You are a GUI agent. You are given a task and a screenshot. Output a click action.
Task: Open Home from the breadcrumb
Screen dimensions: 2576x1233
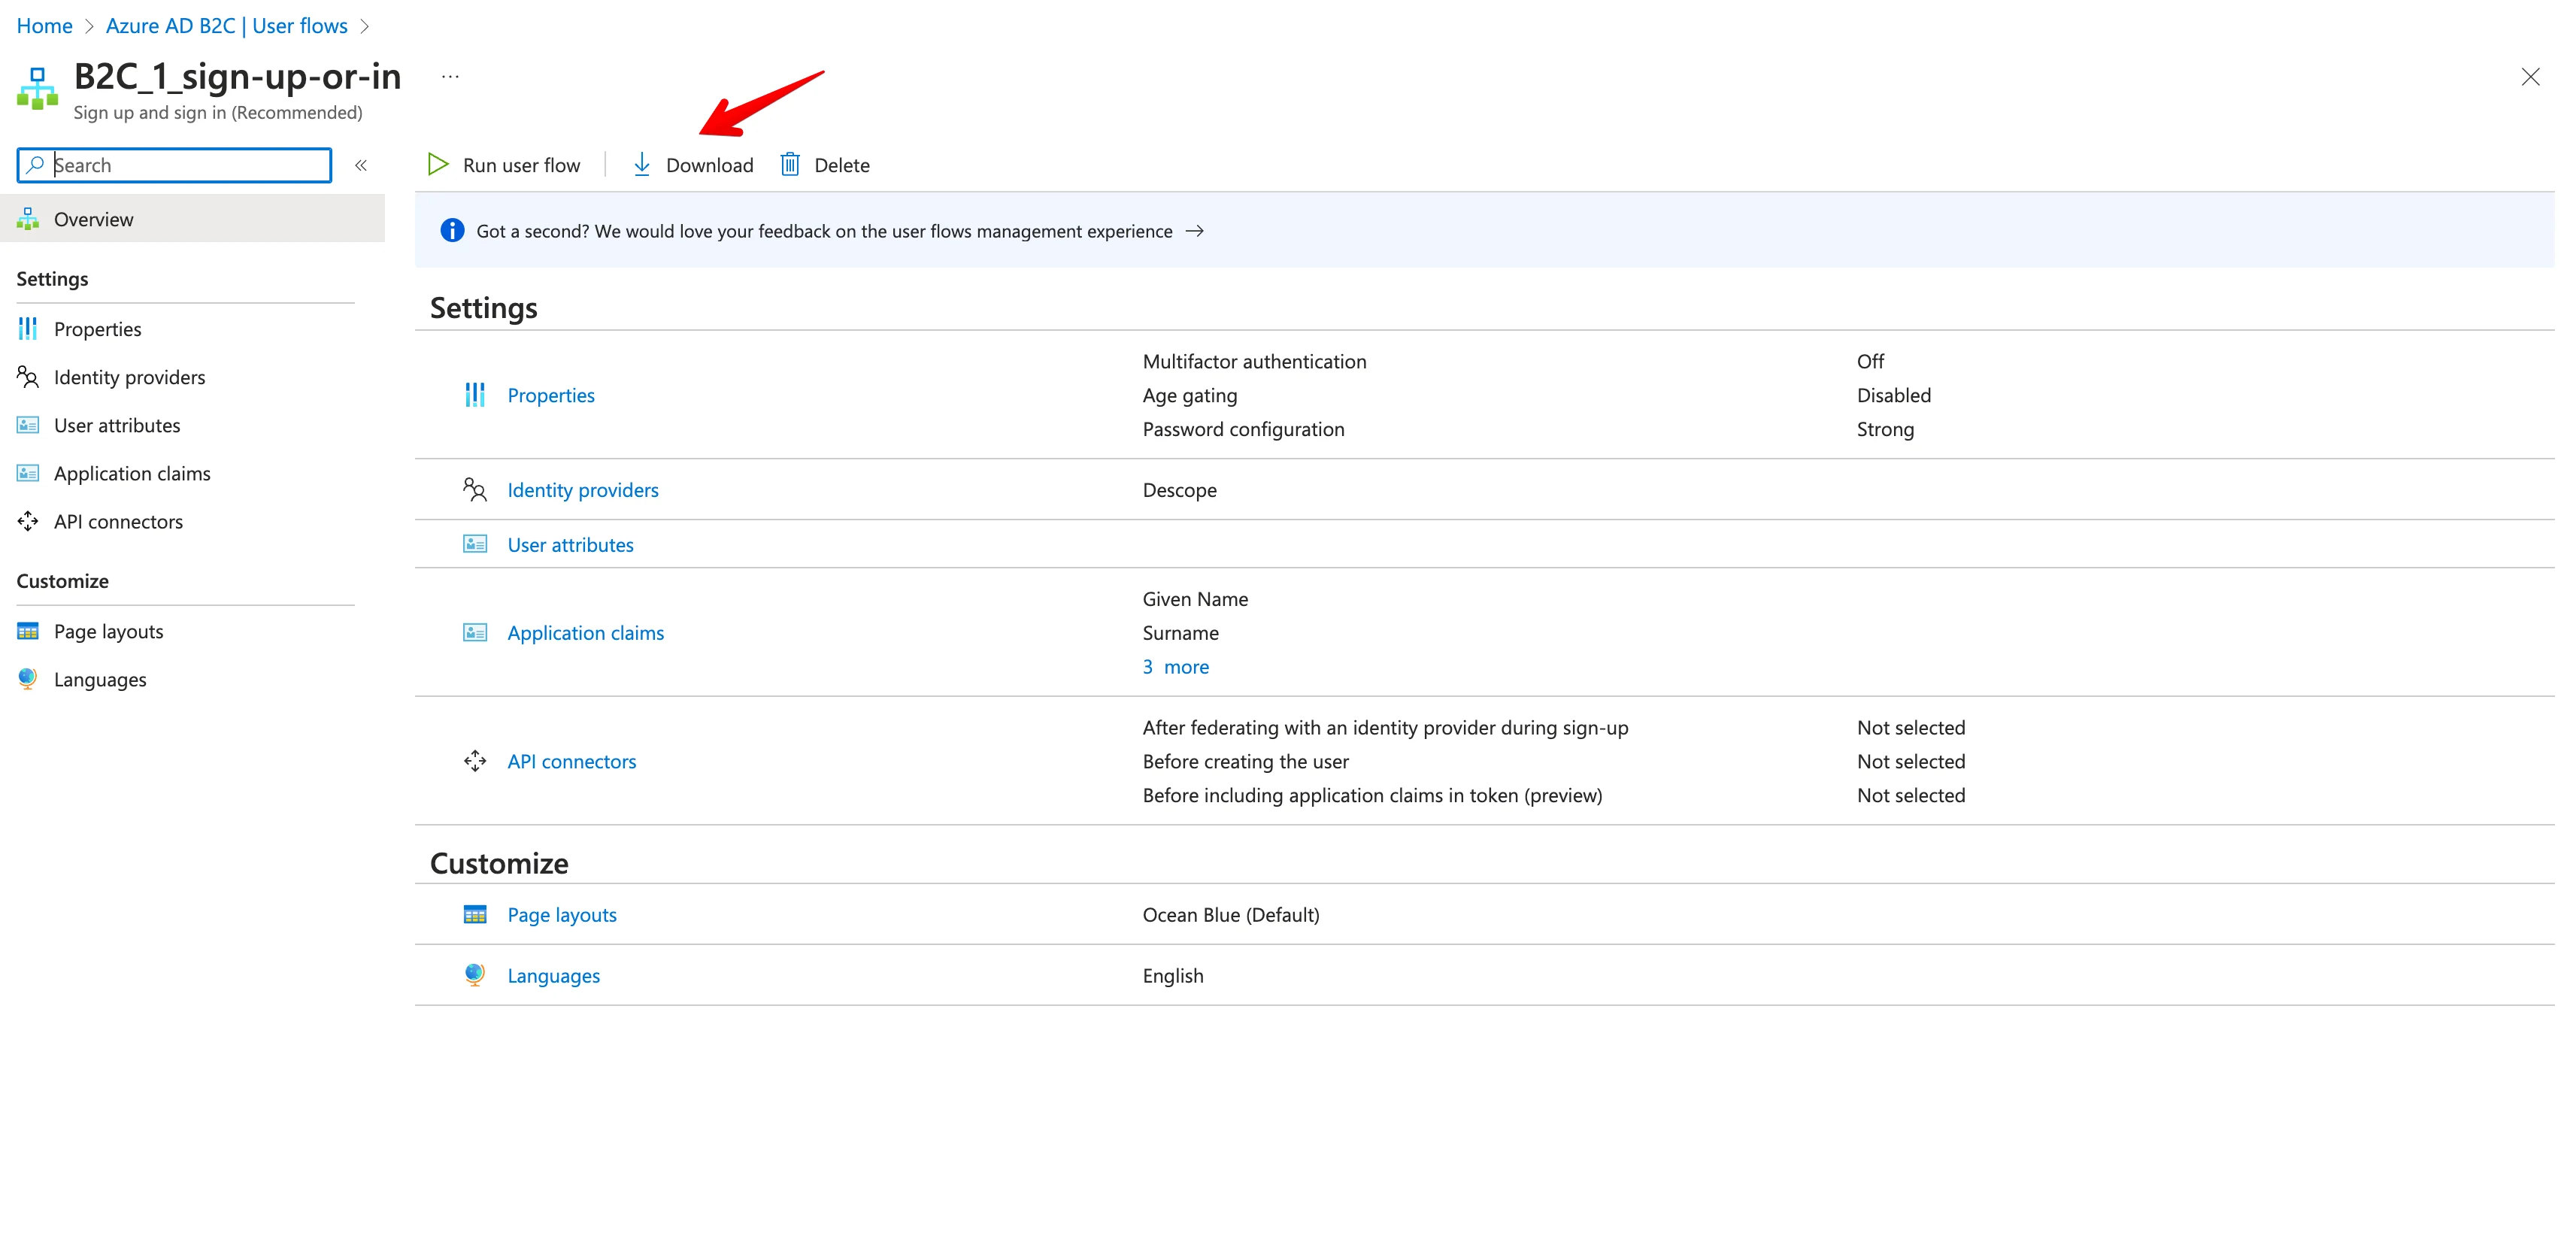[44, 25]
